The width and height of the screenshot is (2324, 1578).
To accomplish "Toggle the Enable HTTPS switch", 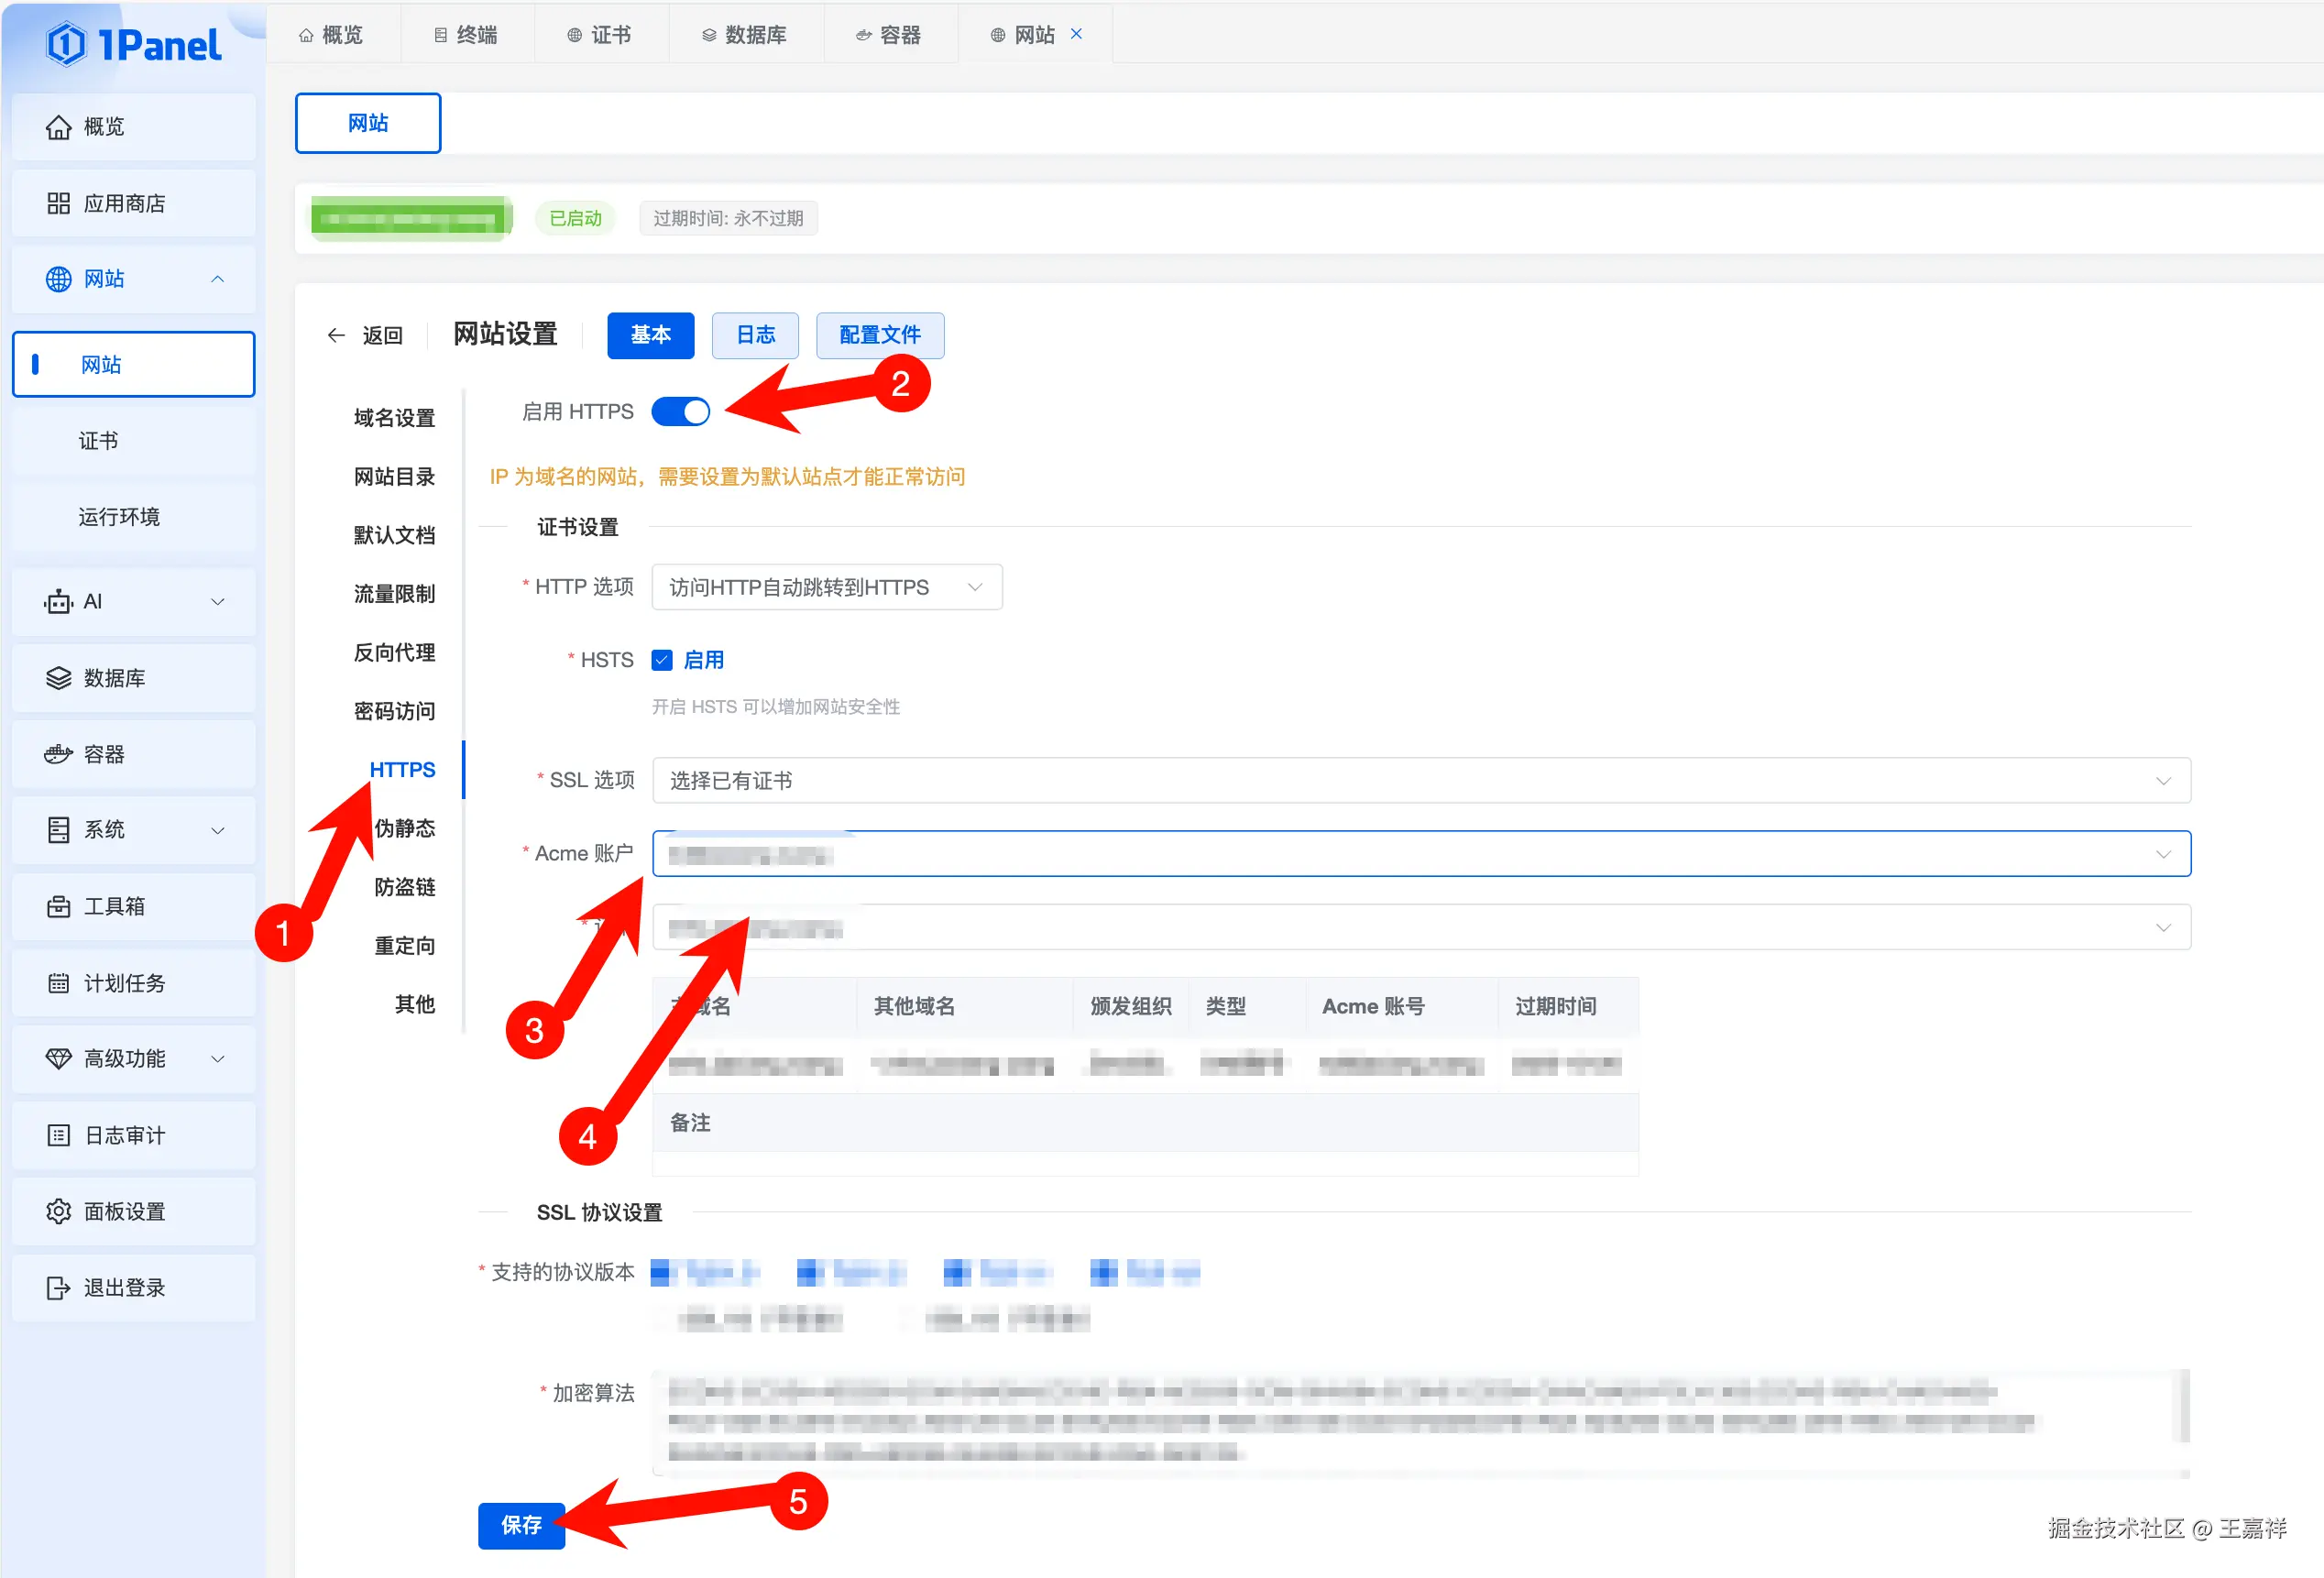I will [680, 411].
